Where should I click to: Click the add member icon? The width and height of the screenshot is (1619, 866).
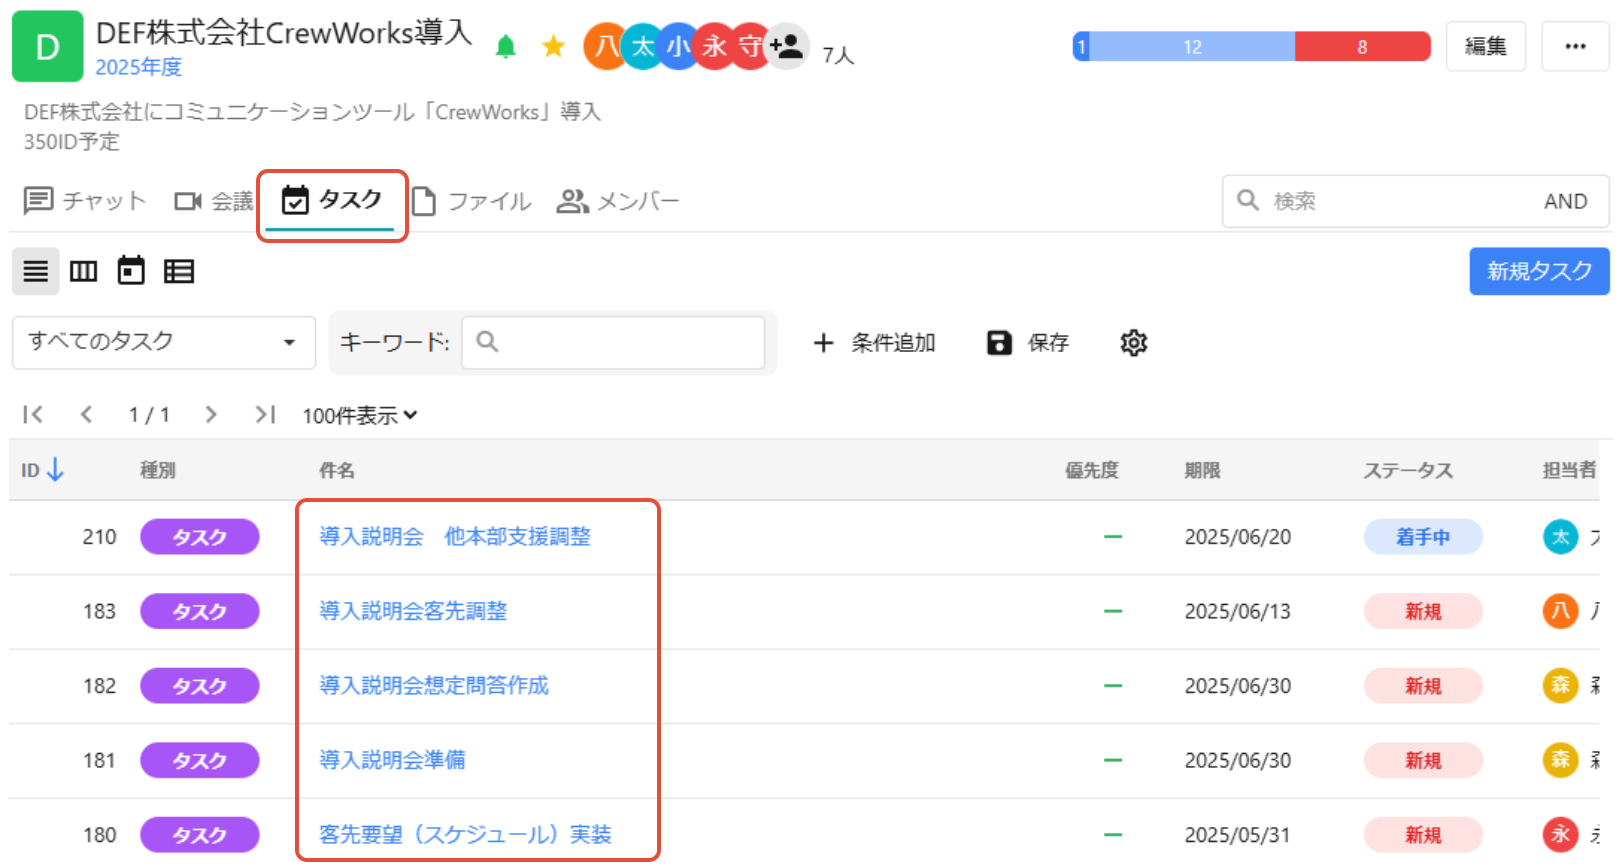coord(787,46)
